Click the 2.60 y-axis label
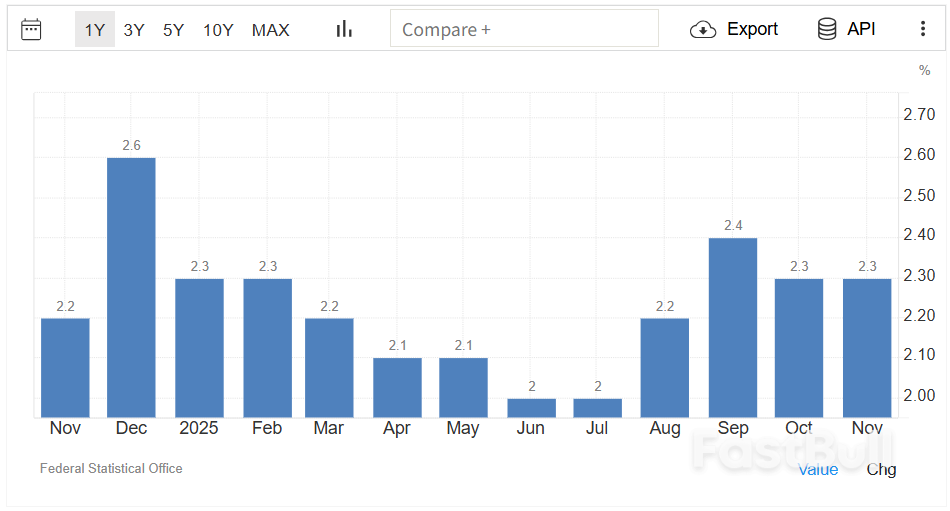The image size is (950, 511). point(919,155)
